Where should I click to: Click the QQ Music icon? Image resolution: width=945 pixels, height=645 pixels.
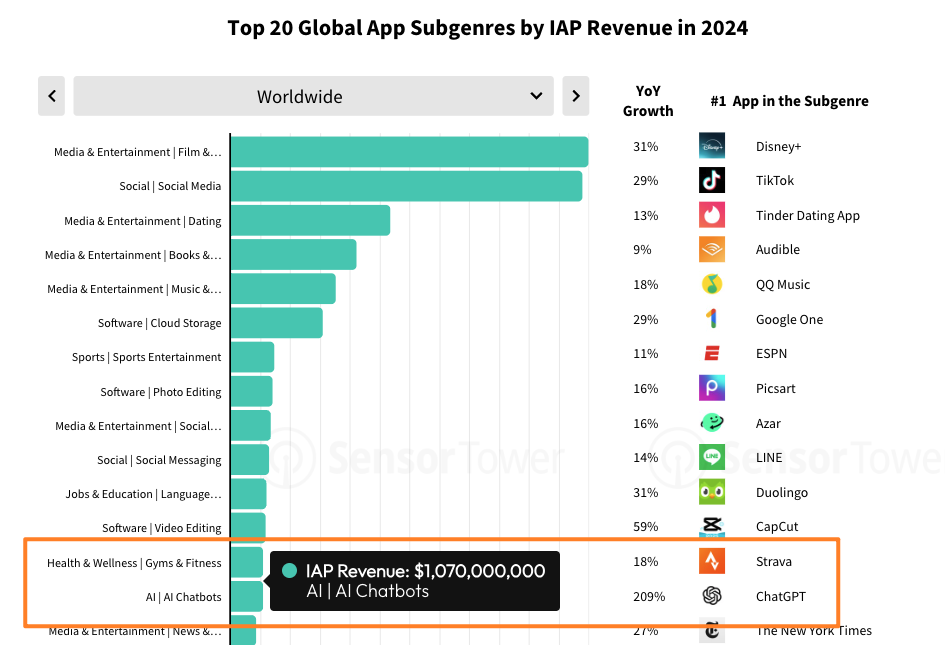[x=712, y=284]
